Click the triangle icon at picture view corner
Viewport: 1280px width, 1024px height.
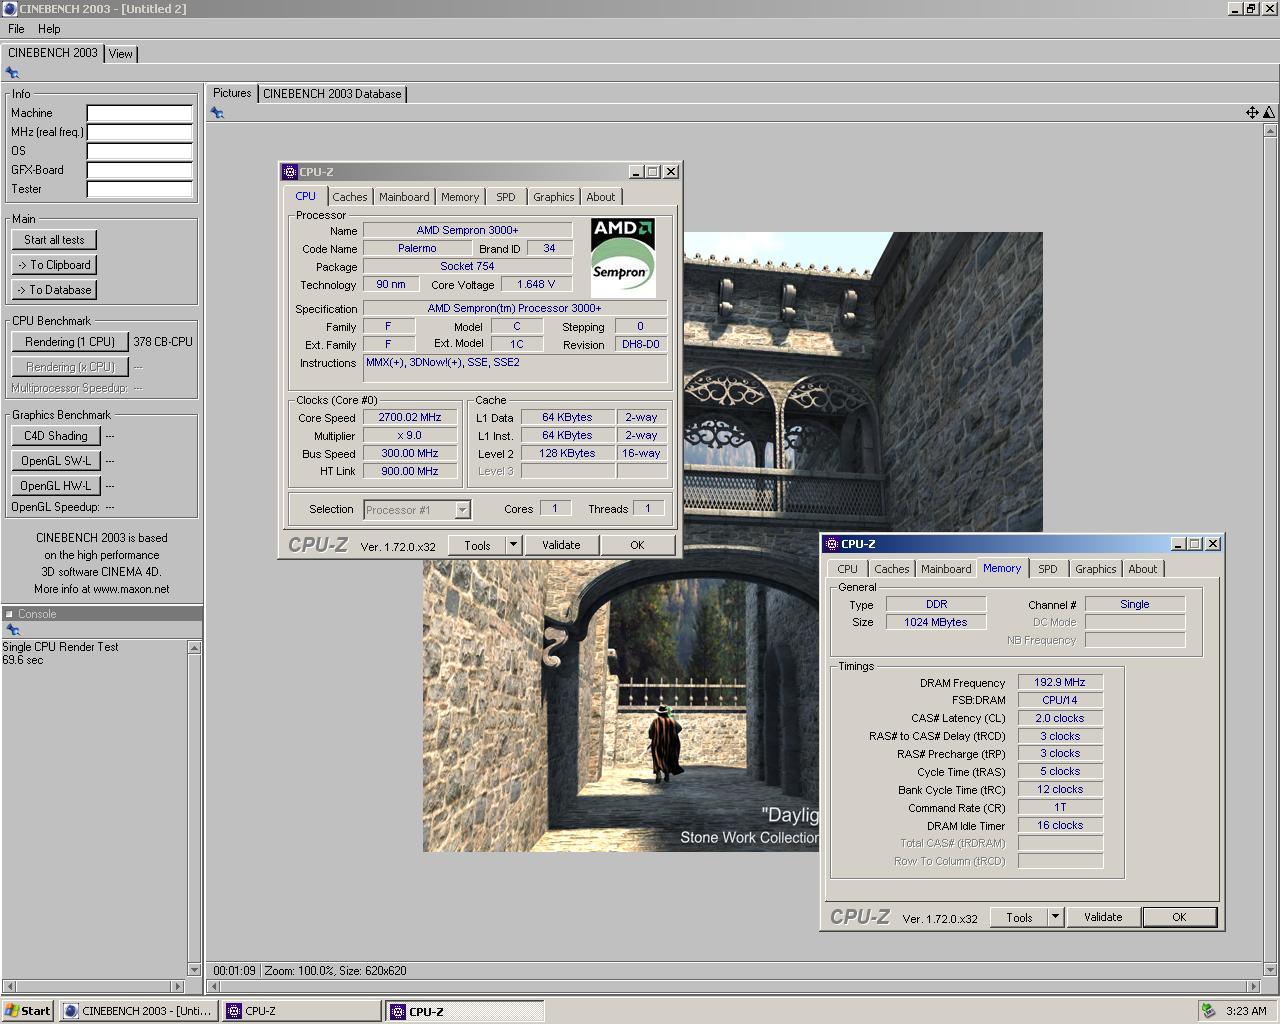pyautogui.click(x=1269, y=113)
